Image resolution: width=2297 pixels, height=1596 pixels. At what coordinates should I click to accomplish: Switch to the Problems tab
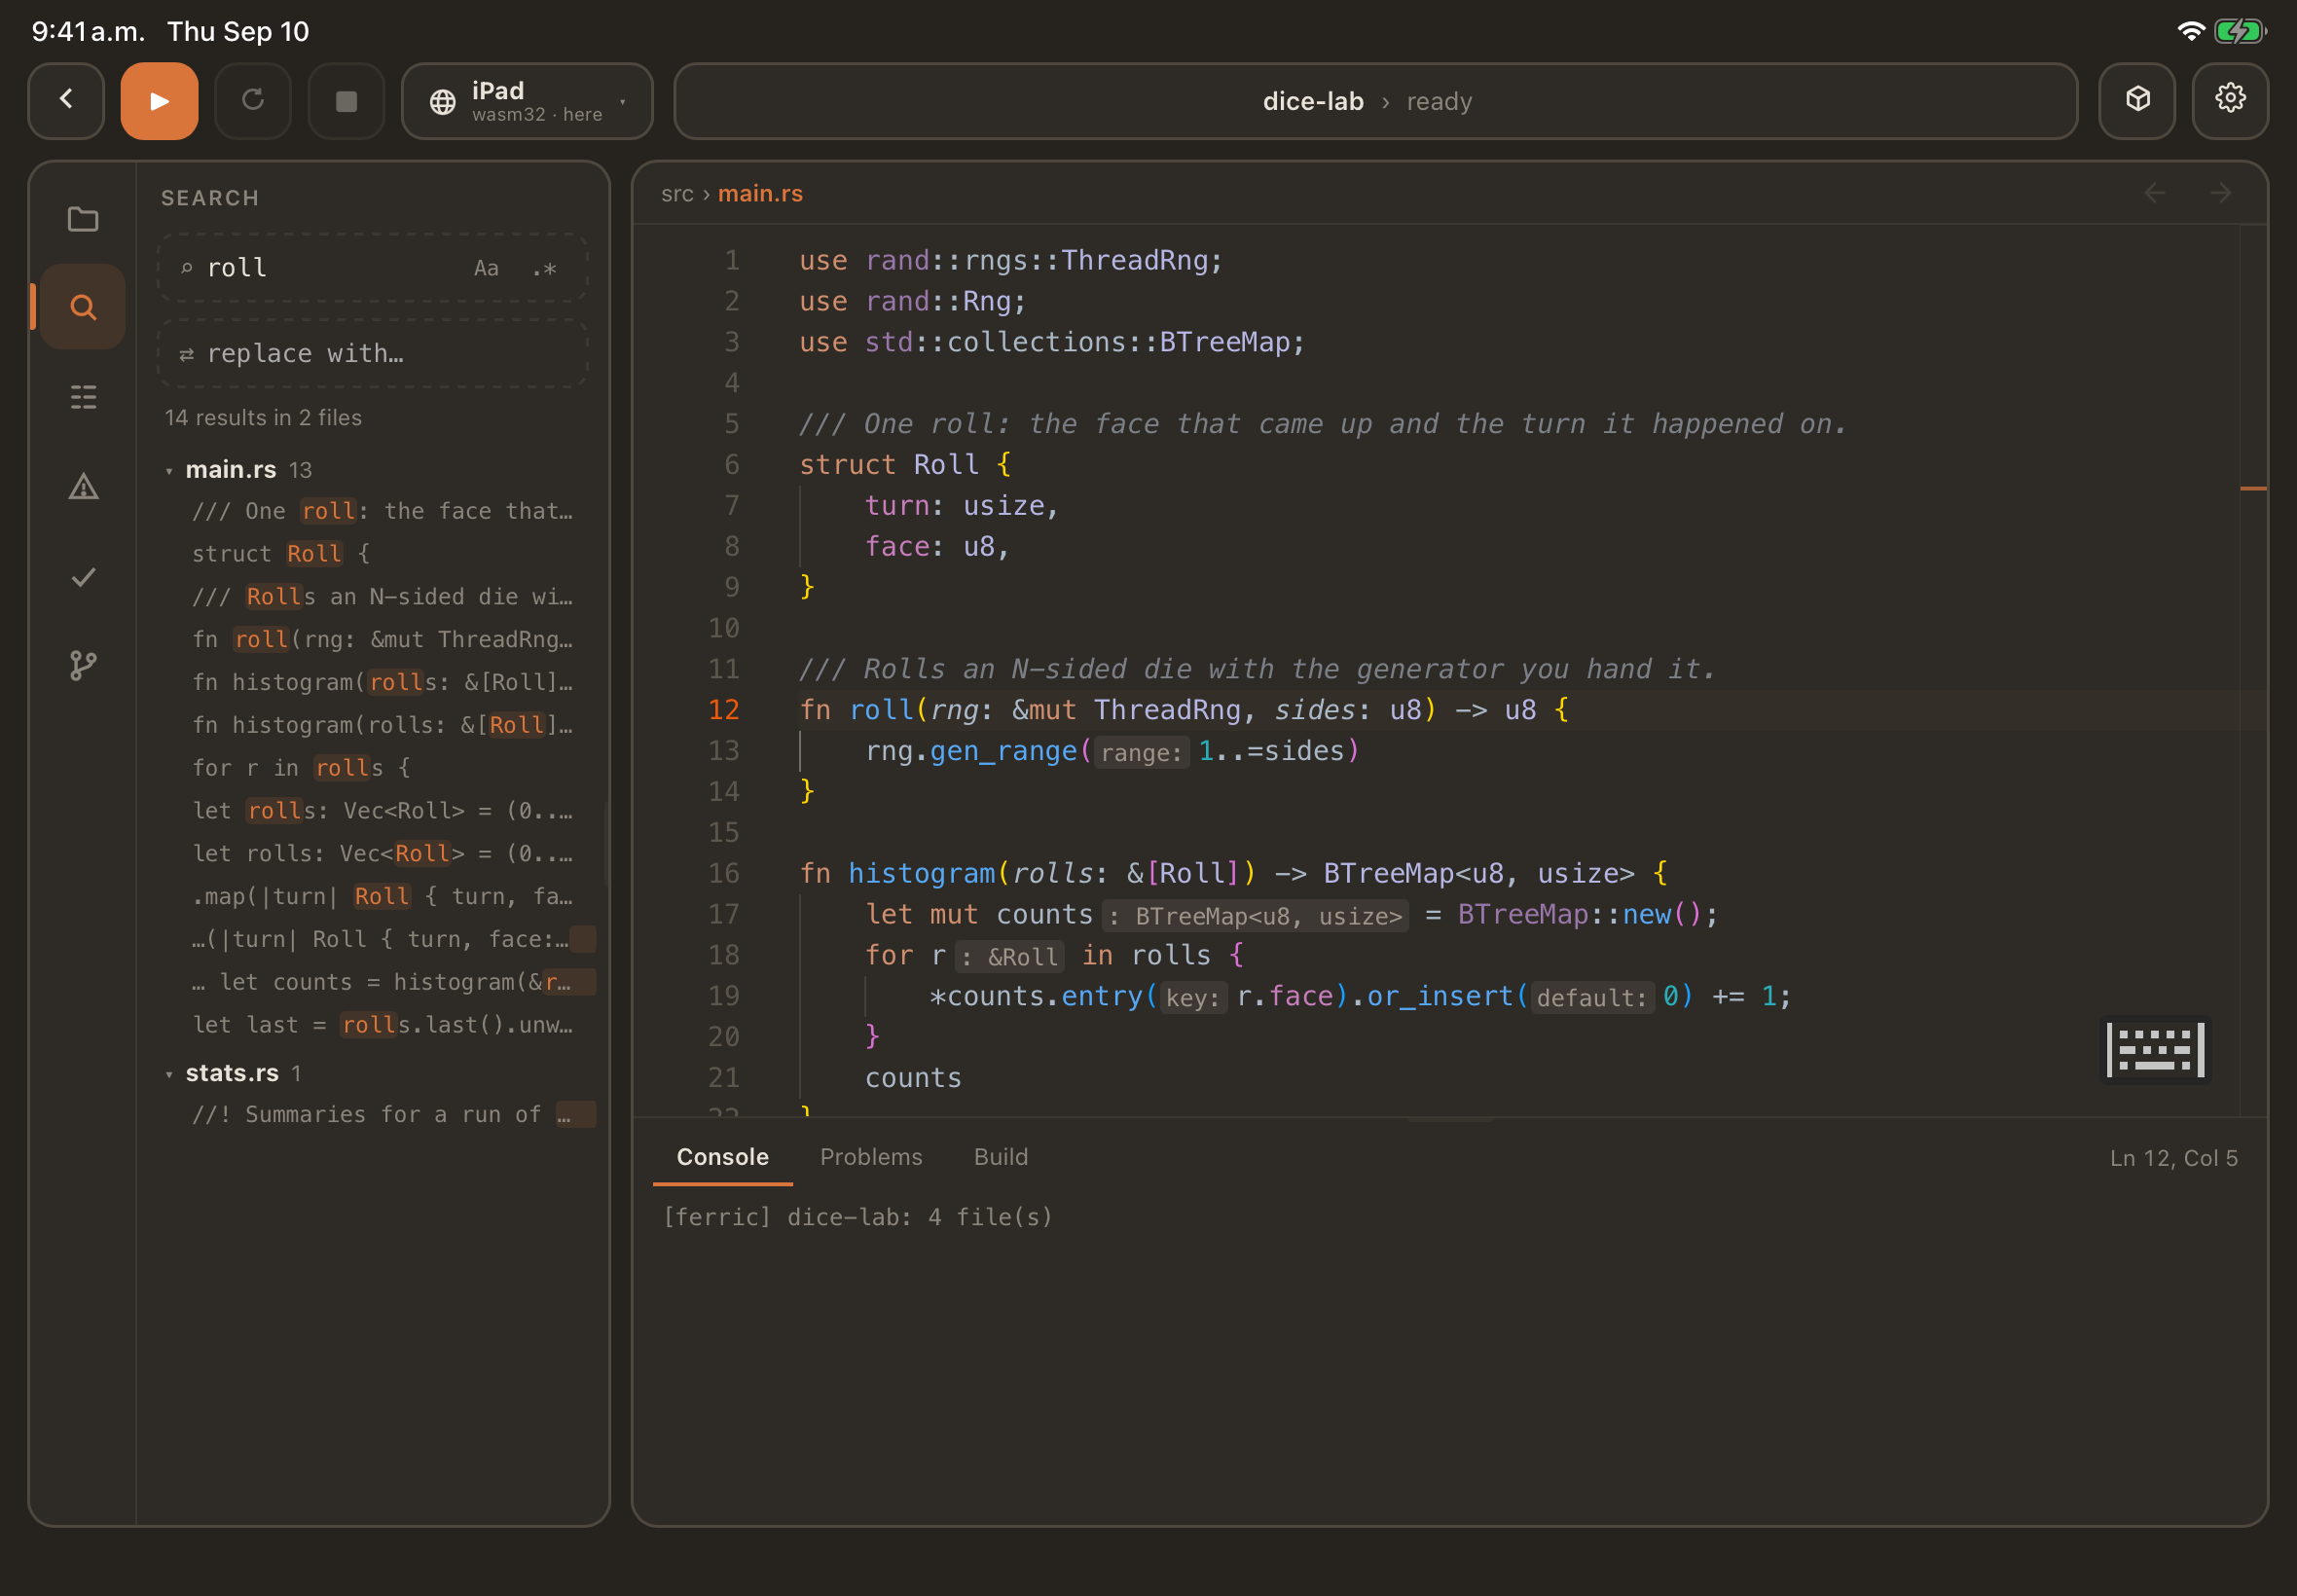[871, 1157]
